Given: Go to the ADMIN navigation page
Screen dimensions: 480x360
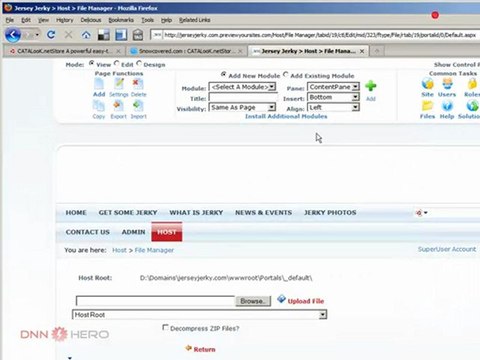Looking at the screenshot, I should (x=133, y=232).
